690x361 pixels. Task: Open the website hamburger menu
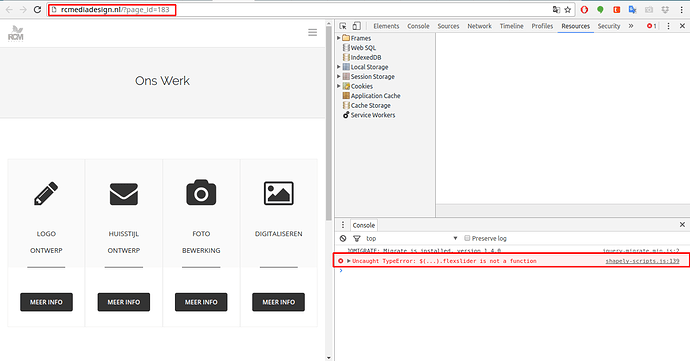(x=312, y=33)
